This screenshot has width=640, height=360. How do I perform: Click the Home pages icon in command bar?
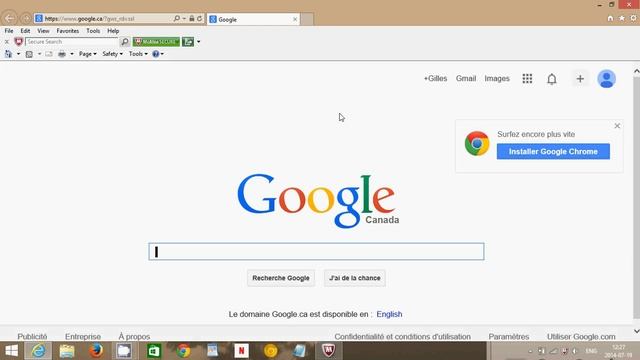(8, 54)
